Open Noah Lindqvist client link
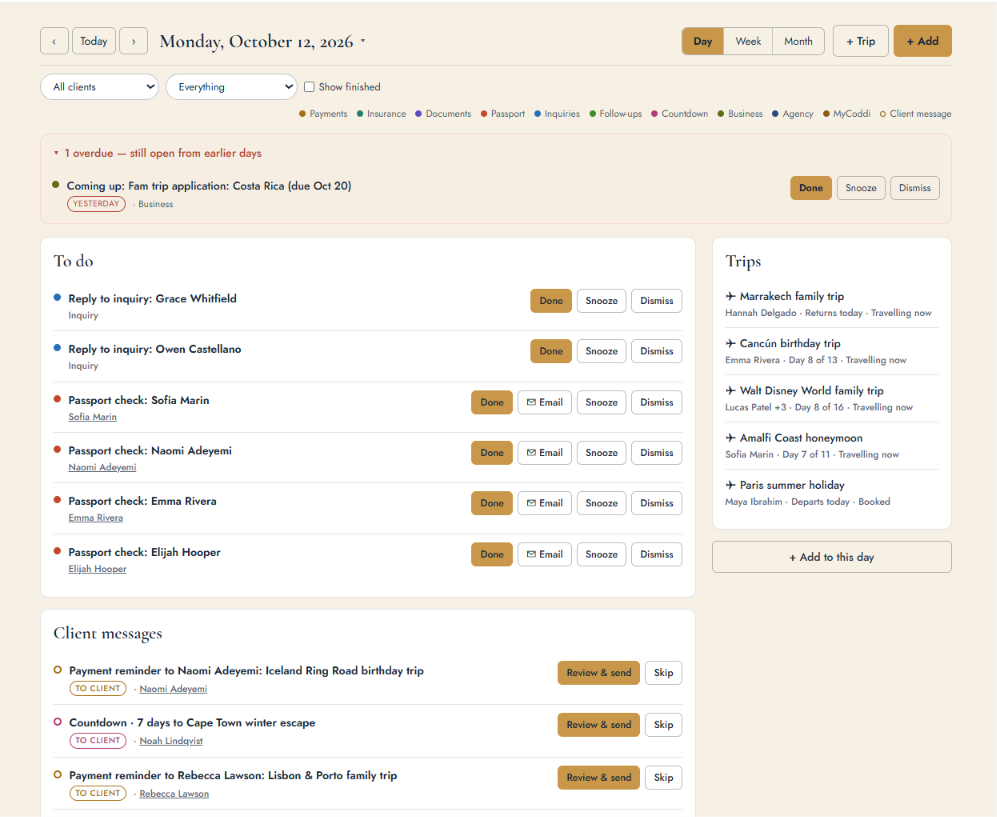Image resolution: width=997 pixels, height=817 pixels. [171, 741]
